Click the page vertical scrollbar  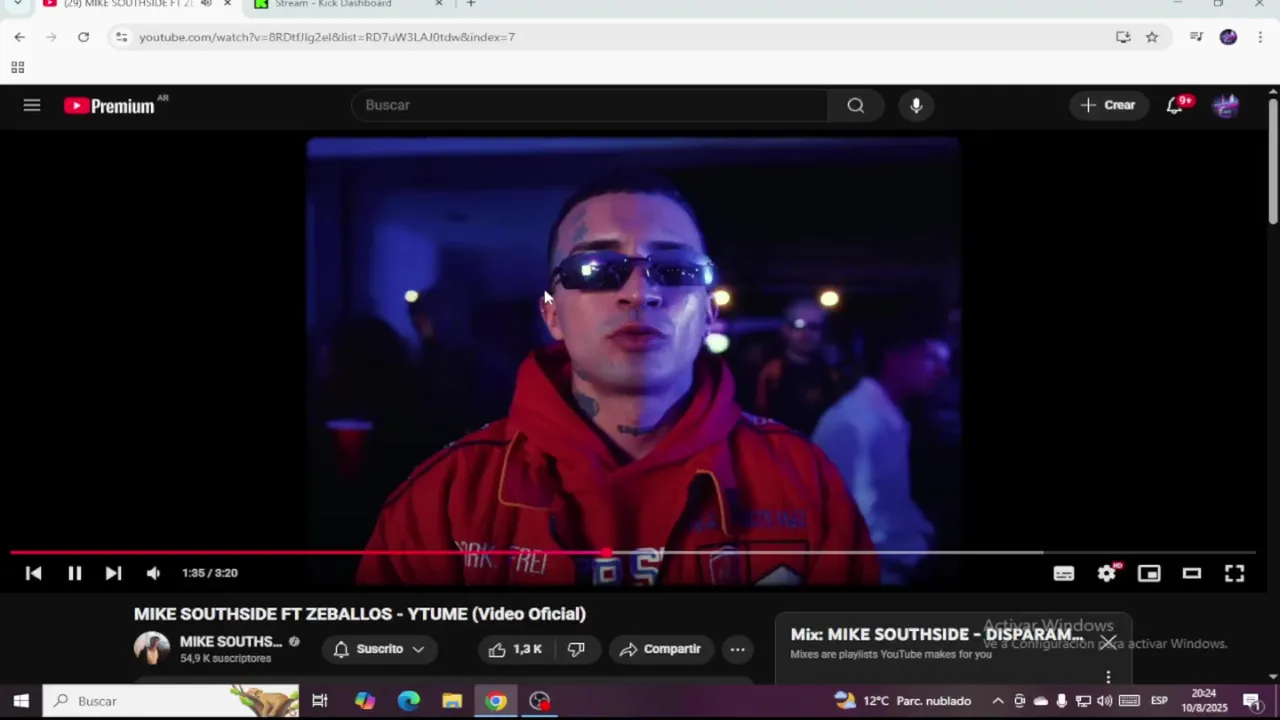click(1273, 160)
